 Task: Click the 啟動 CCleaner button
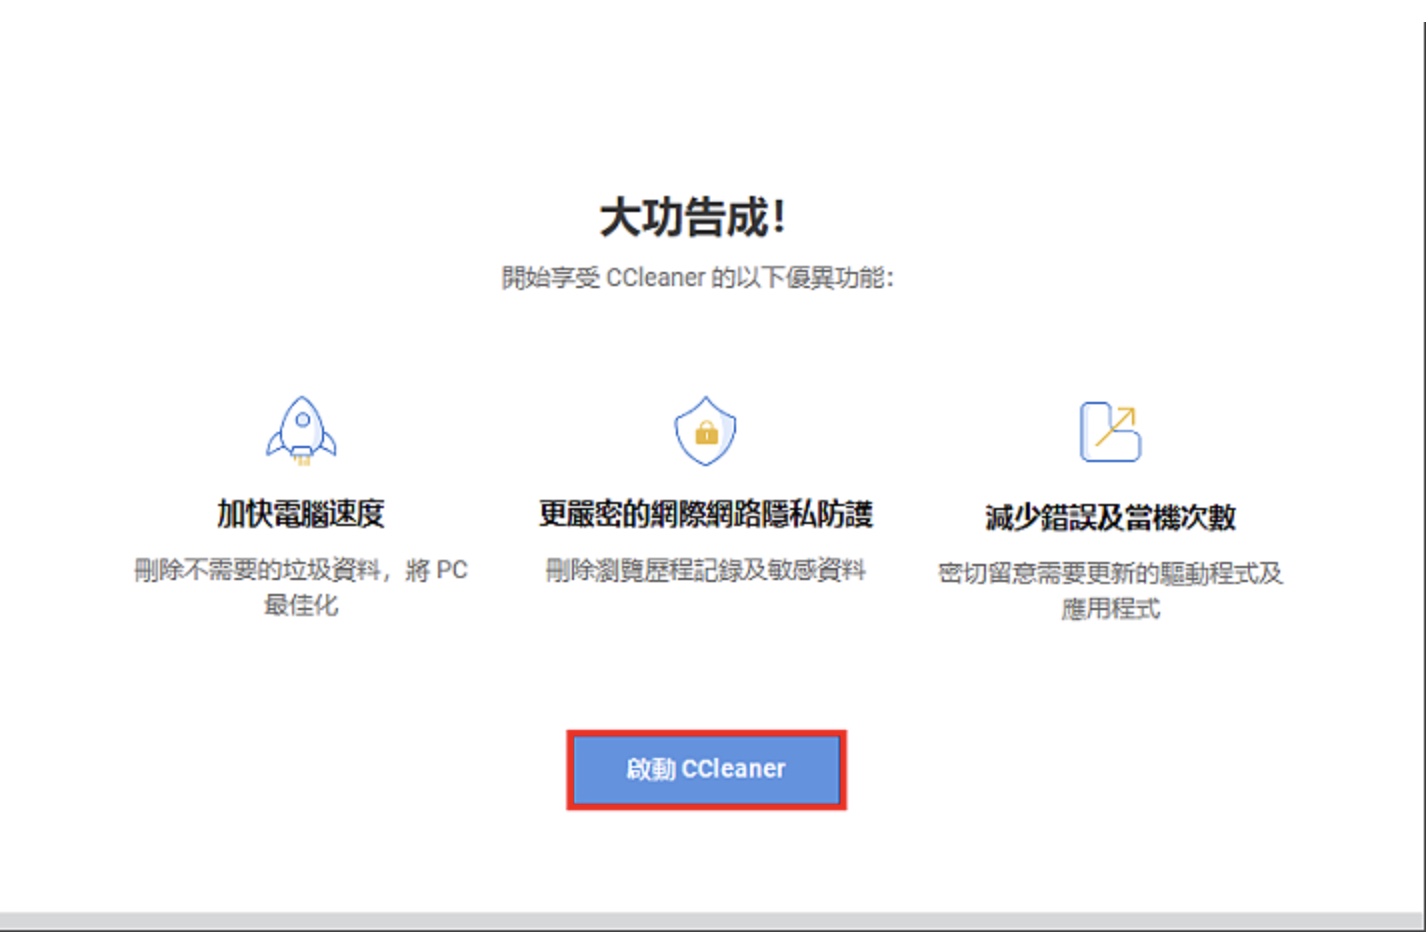[706, 769]
